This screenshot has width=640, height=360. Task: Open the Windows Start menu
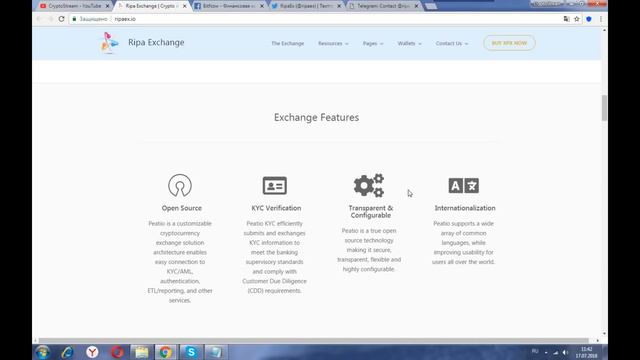point(42,352)
